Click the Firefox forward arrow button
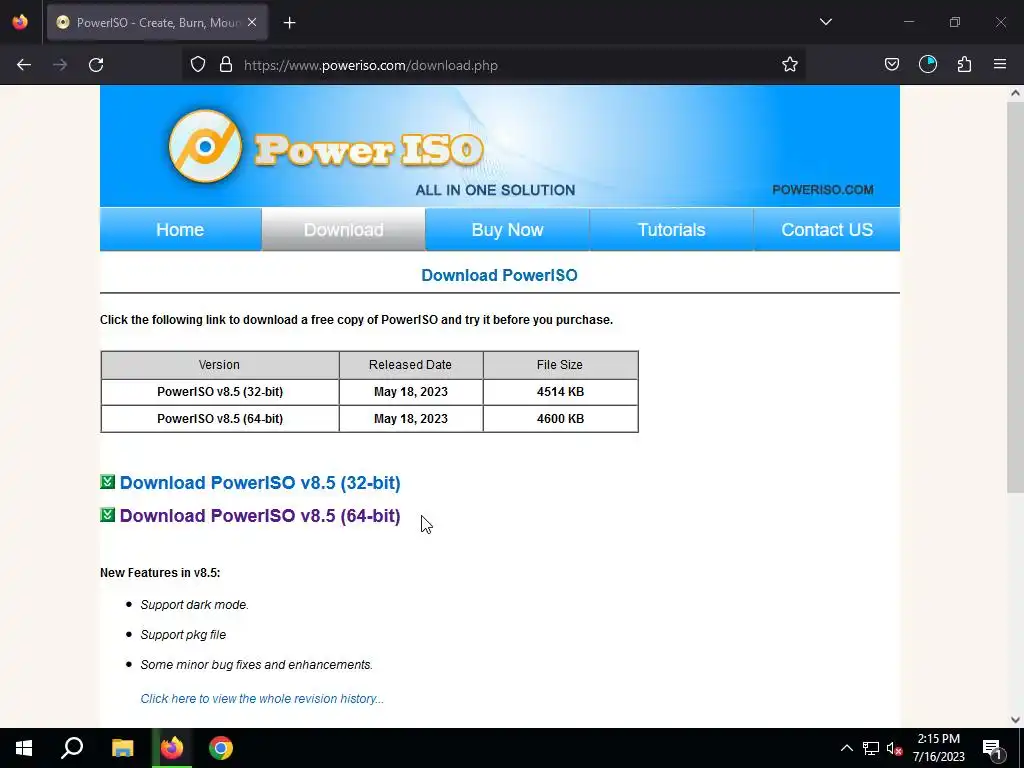1024x768 pixels. coord(60,65)
